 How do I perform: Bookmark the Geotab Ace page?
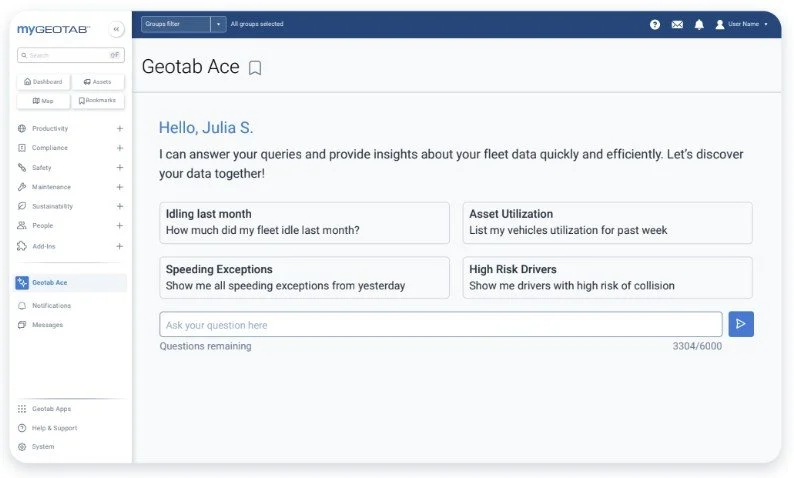tap(255, 68)
